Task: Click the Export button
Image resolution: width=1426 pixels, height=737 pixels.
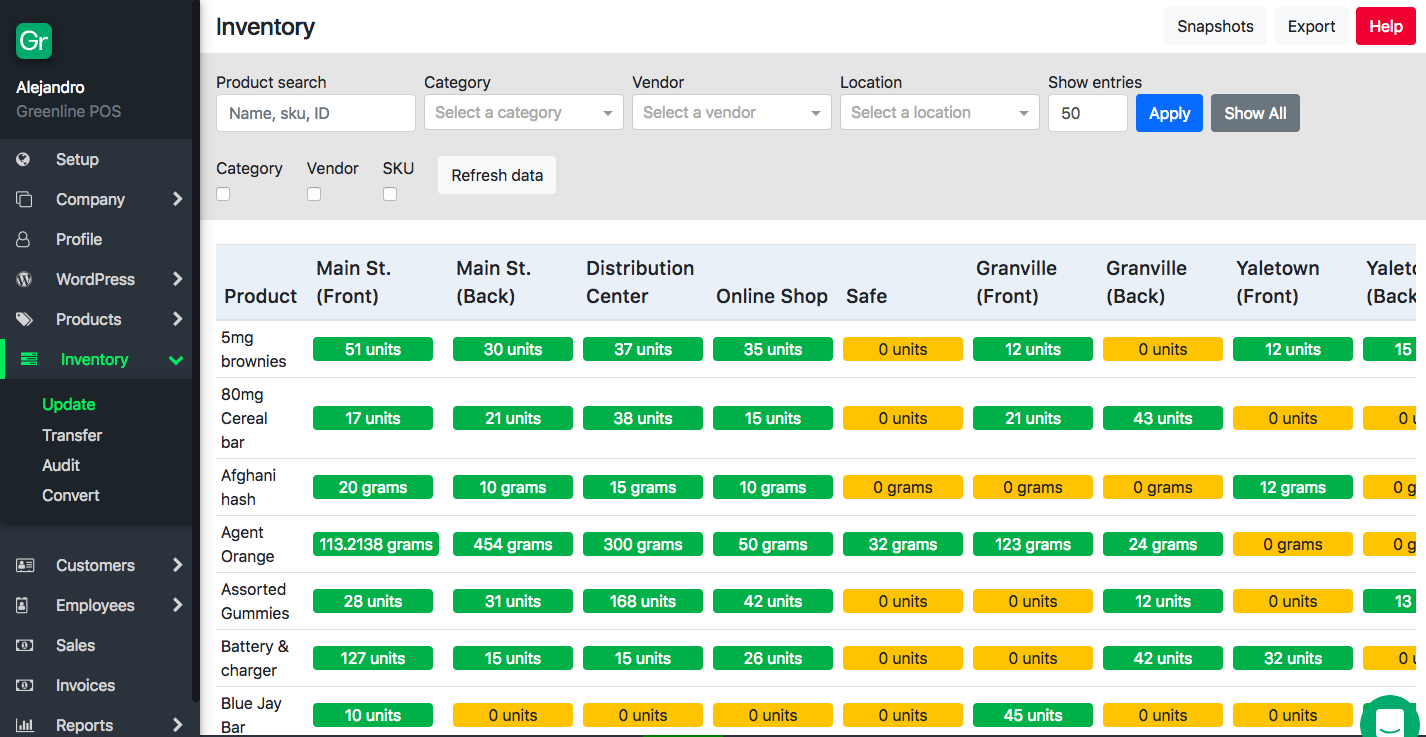Action: [x=1311, y=27]
